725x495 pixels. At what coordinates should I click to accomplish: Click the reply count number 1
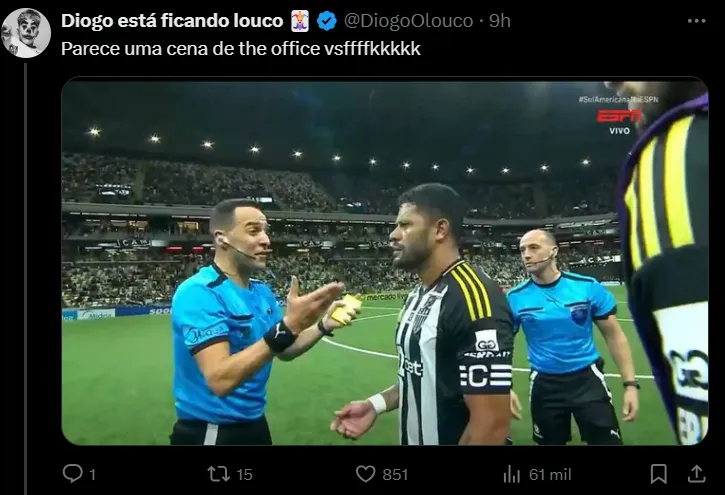pyautogui.click(x=92, y=475)
